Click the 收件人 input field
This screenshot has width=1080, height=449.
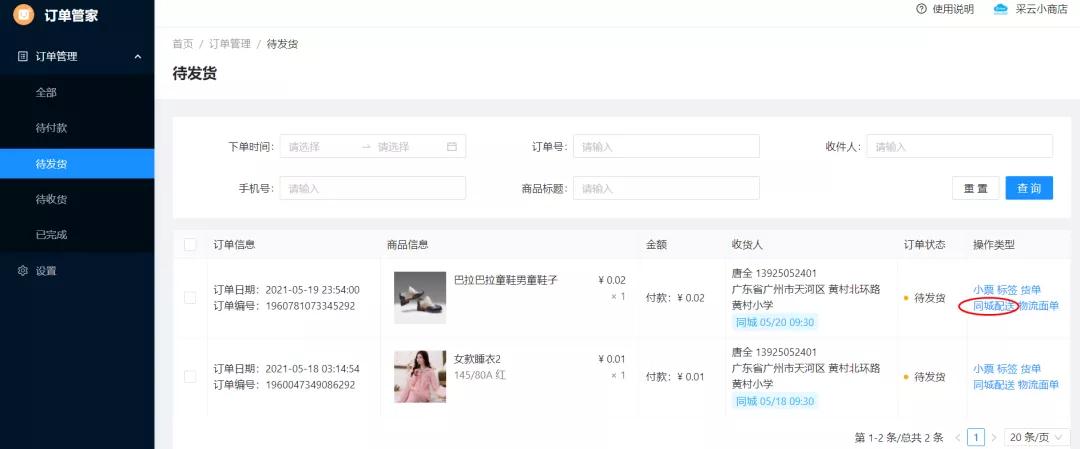pos(959,147)
